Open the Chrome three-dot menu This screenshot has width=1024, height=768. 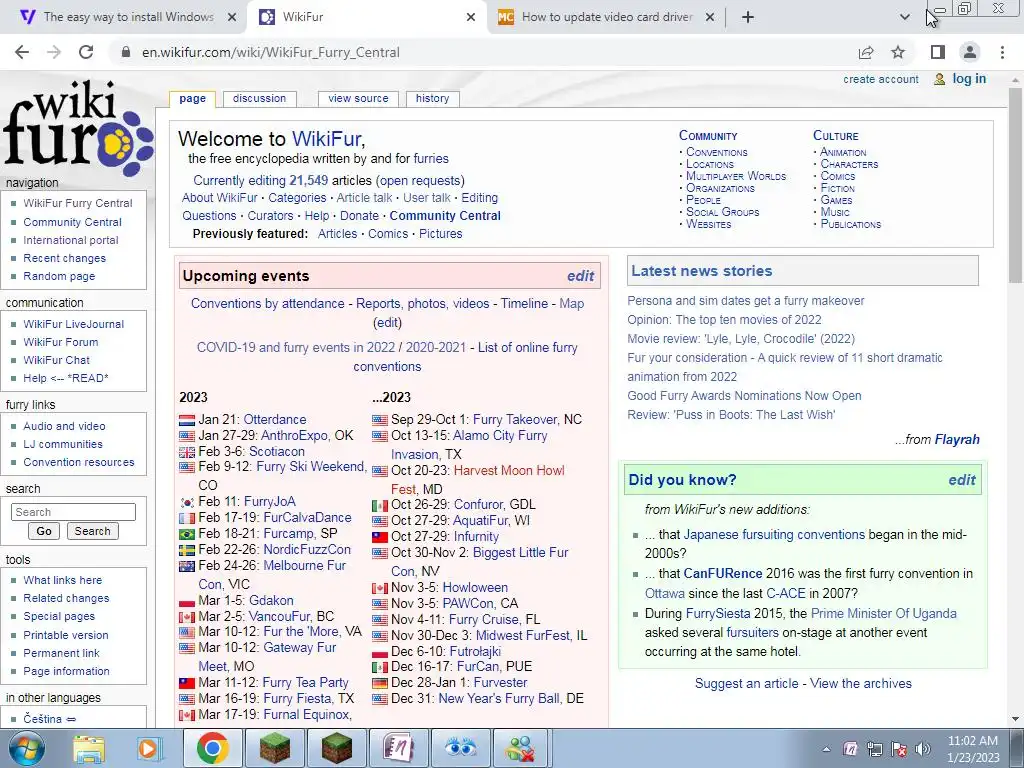(1002, 52)
